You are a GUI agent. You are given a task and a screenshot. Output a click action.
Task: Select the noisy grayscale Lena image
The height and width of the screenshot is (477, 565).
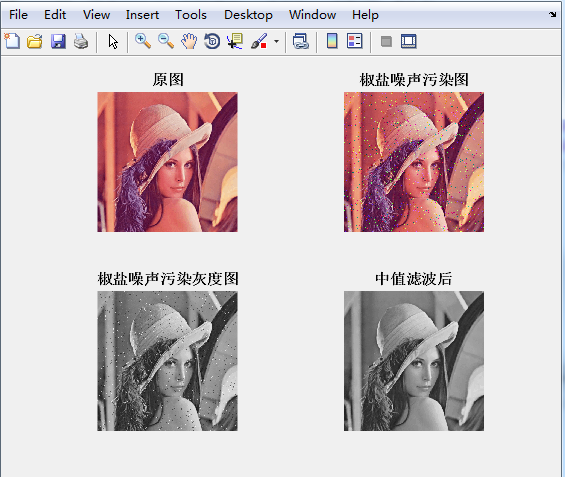(x=167, y=361)
